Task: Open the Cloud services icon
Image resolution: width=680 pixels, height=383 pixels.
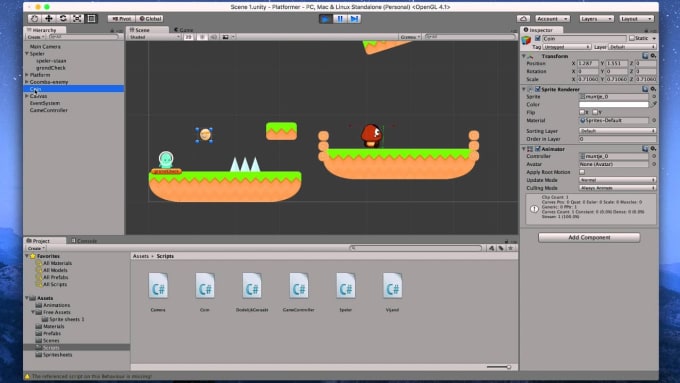Action: click(523, 19)
